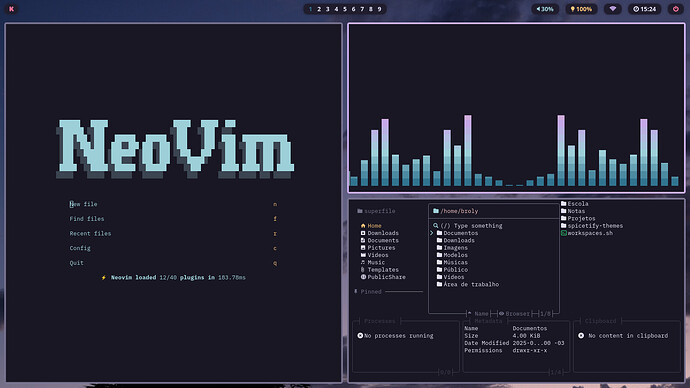Open the K launcher icon
Screen dimensions: 690x388
pos(11,9)
